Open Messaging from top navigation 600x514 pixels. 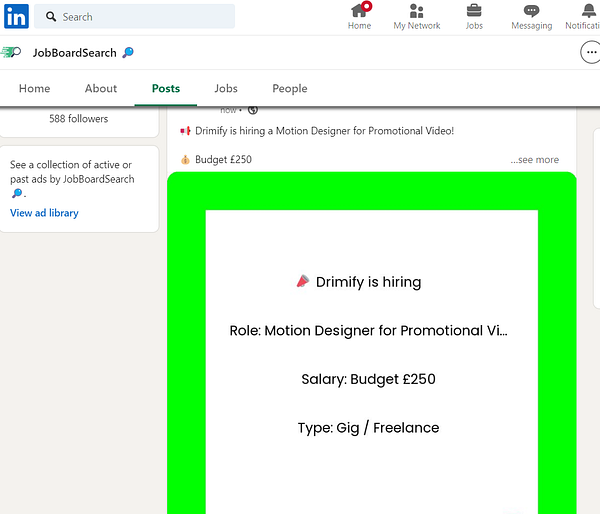[532, 16]
